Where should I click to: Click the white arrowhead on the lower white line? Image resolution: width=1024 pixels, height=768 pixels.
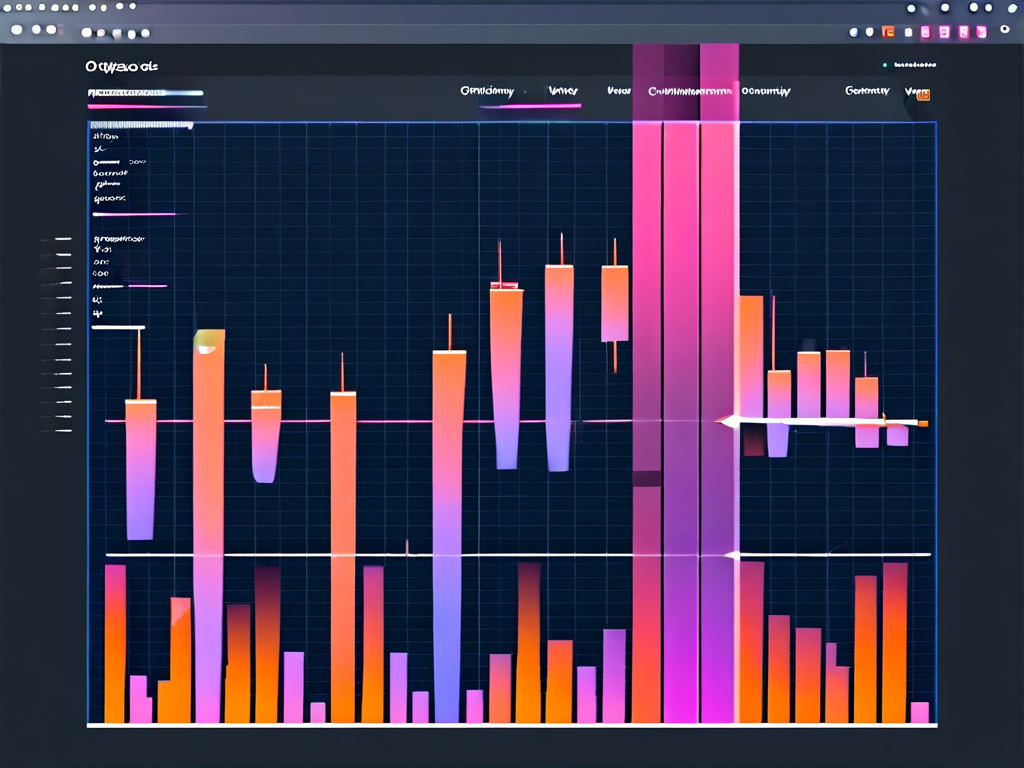point(729,554)
